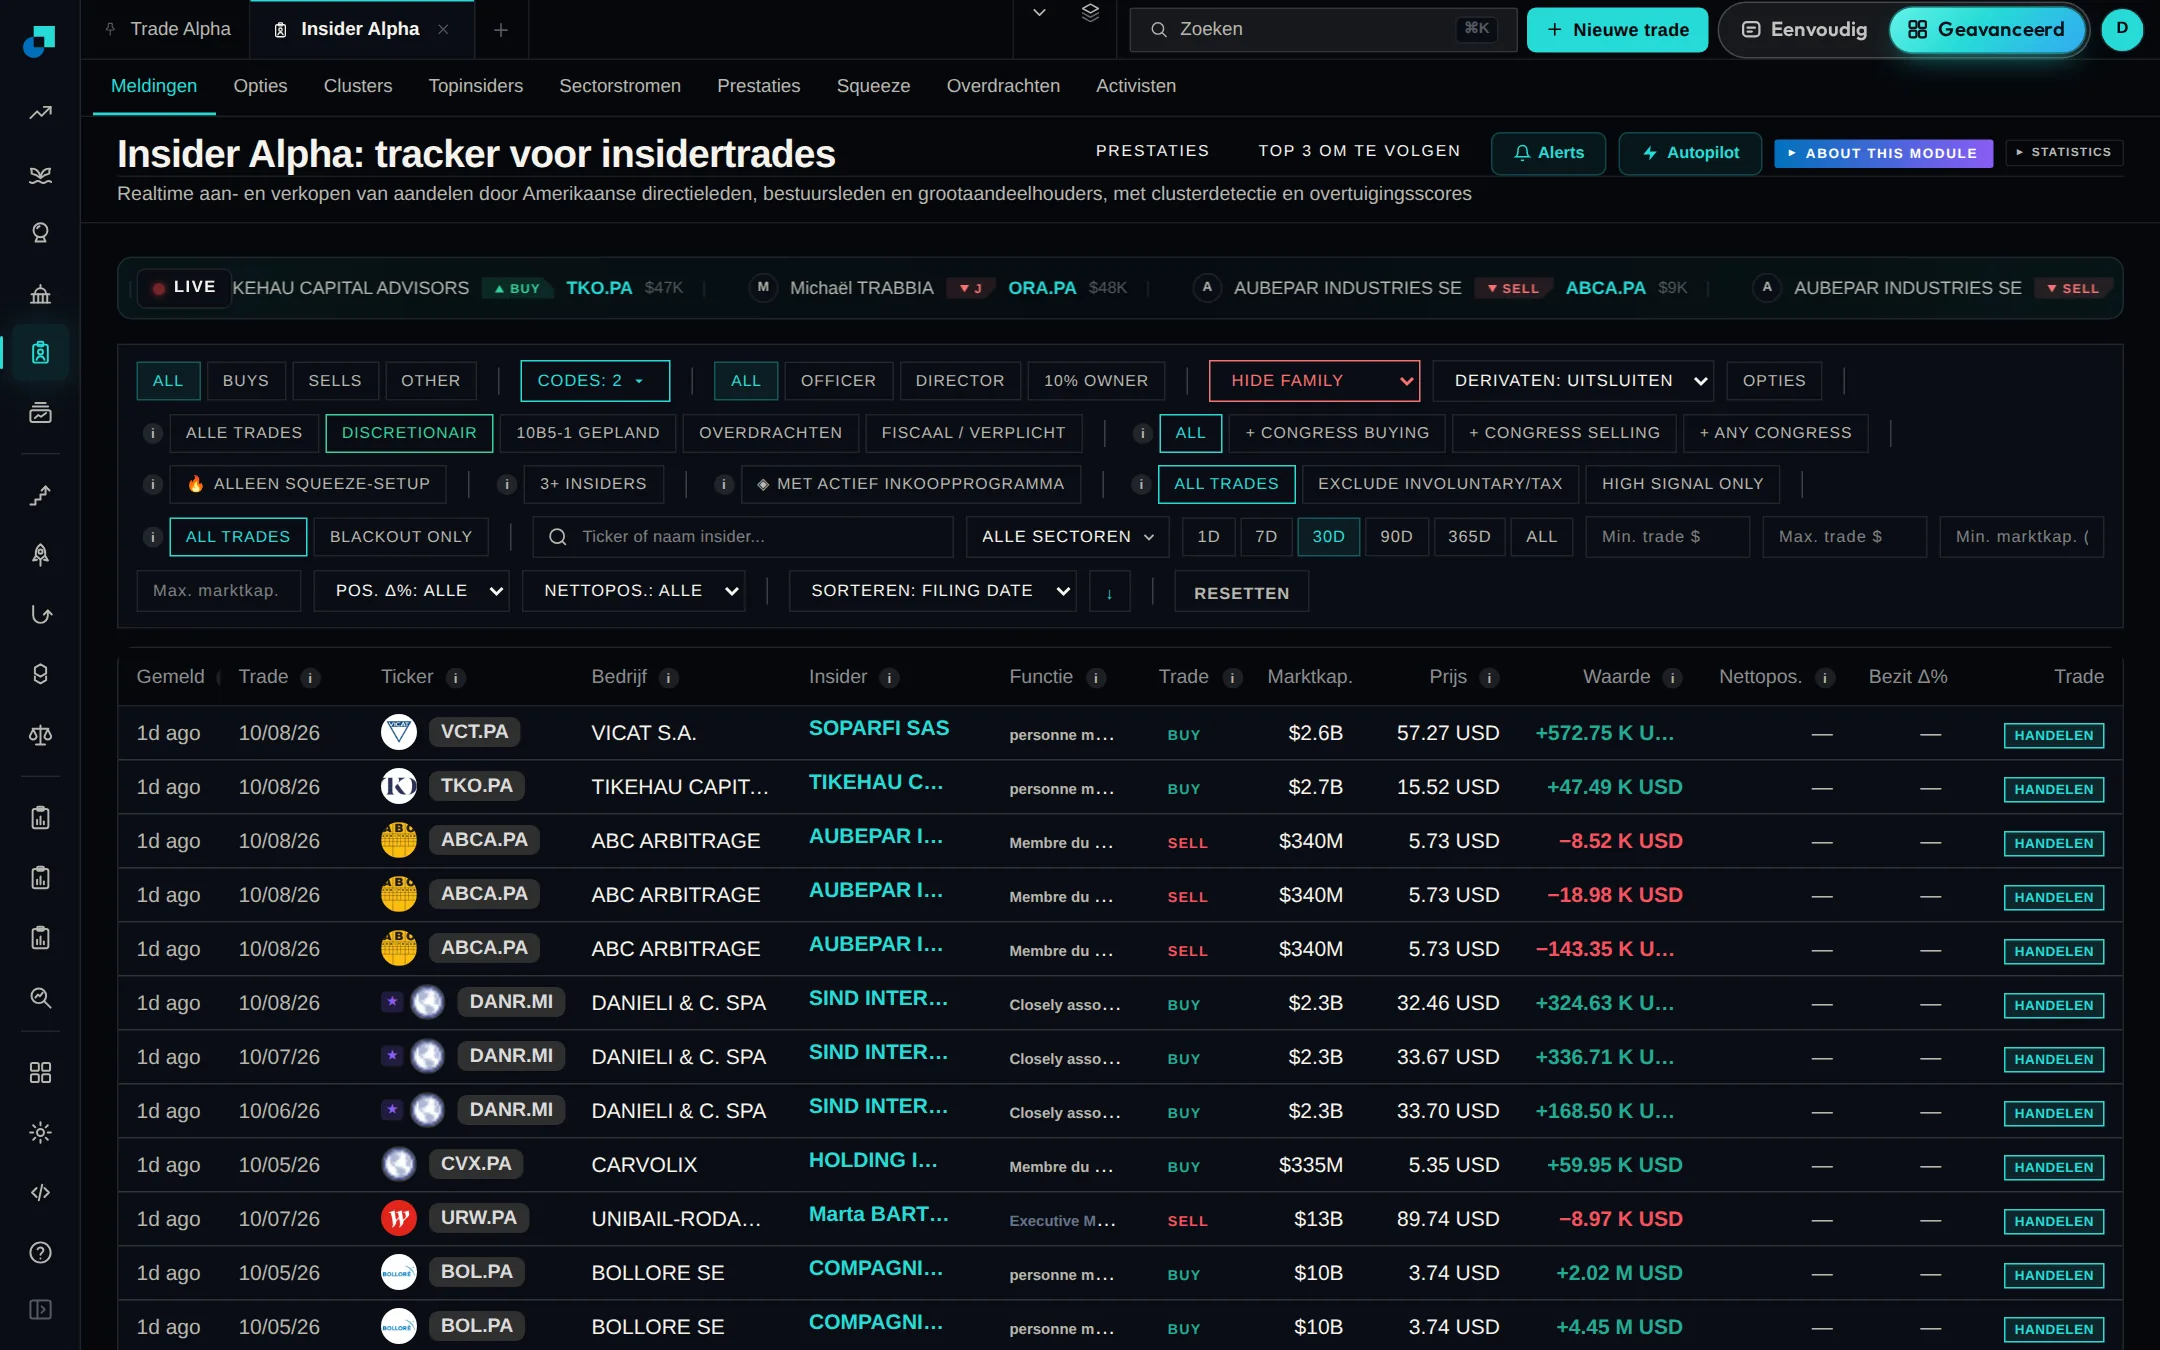
Task: Open the ALLE SECTOREN dropdown
Action: coord(1068,537)
